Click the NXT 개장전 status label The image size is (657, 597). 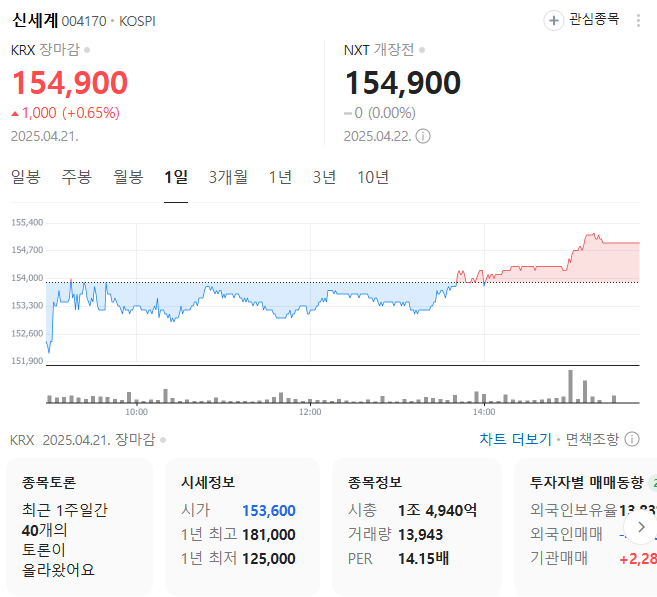point(379,50)
